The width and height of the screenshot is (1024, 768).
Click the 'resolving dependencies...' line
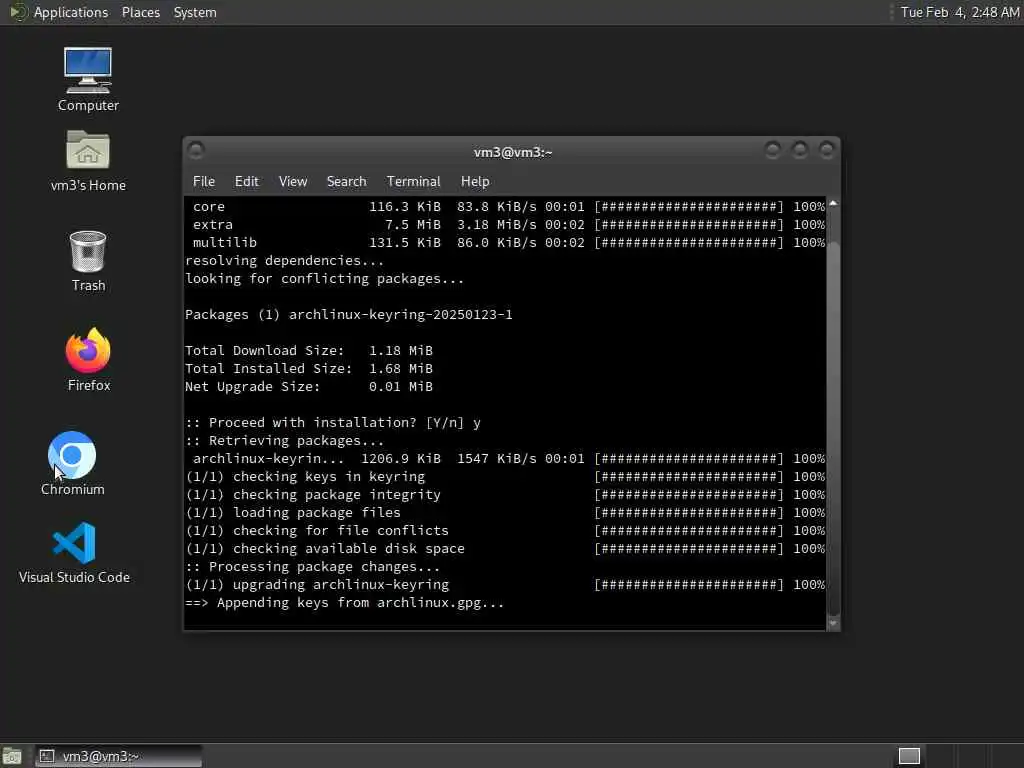click(285, 261)
